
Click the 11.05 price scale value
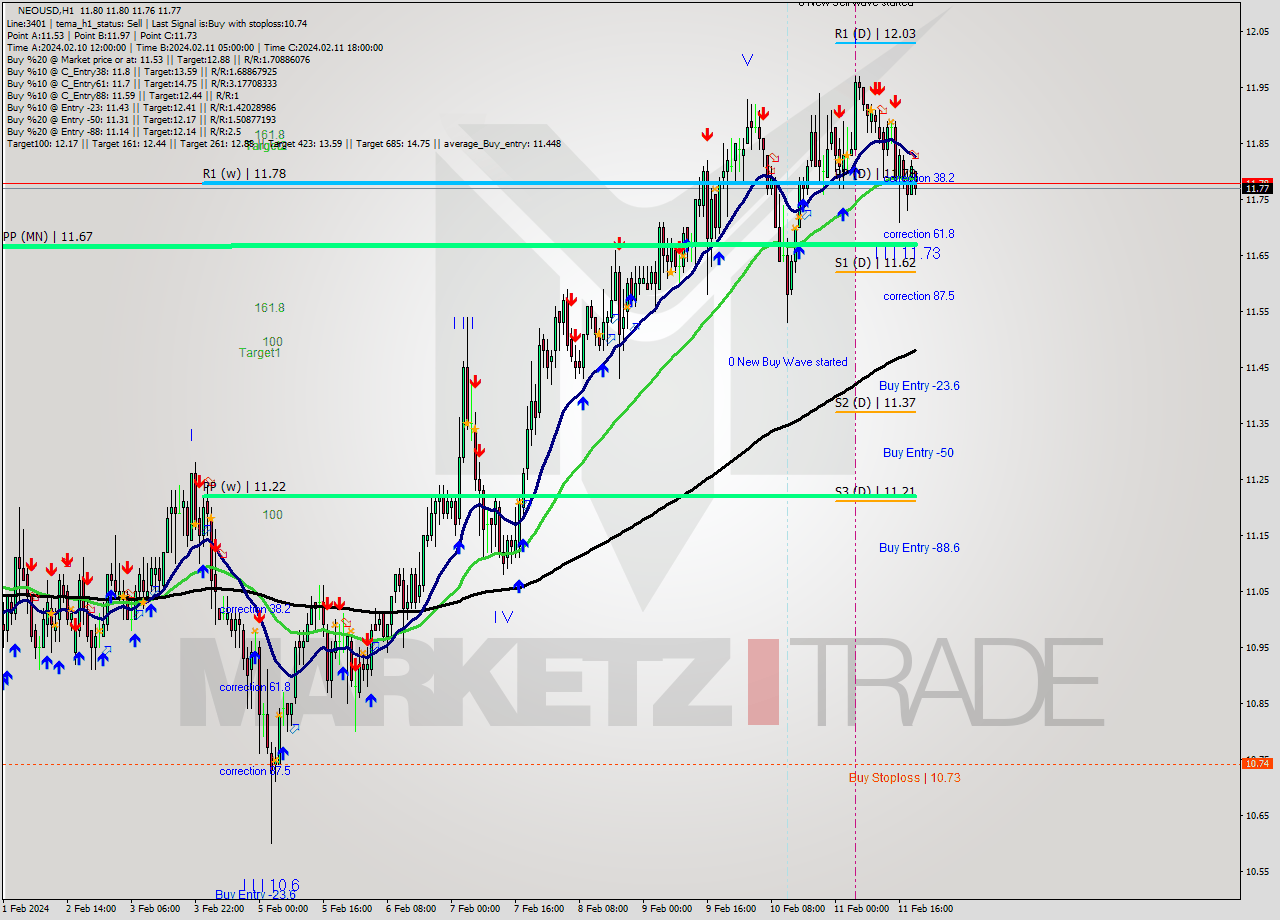pos(1258,592)
